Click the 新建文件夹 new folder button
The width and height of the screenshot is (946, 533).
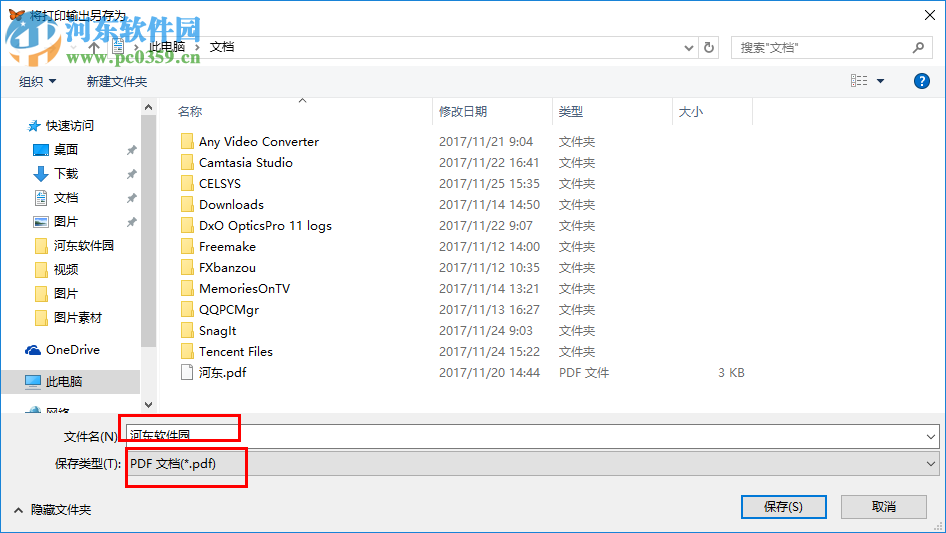pyautogui.click(x=116, y=81)
